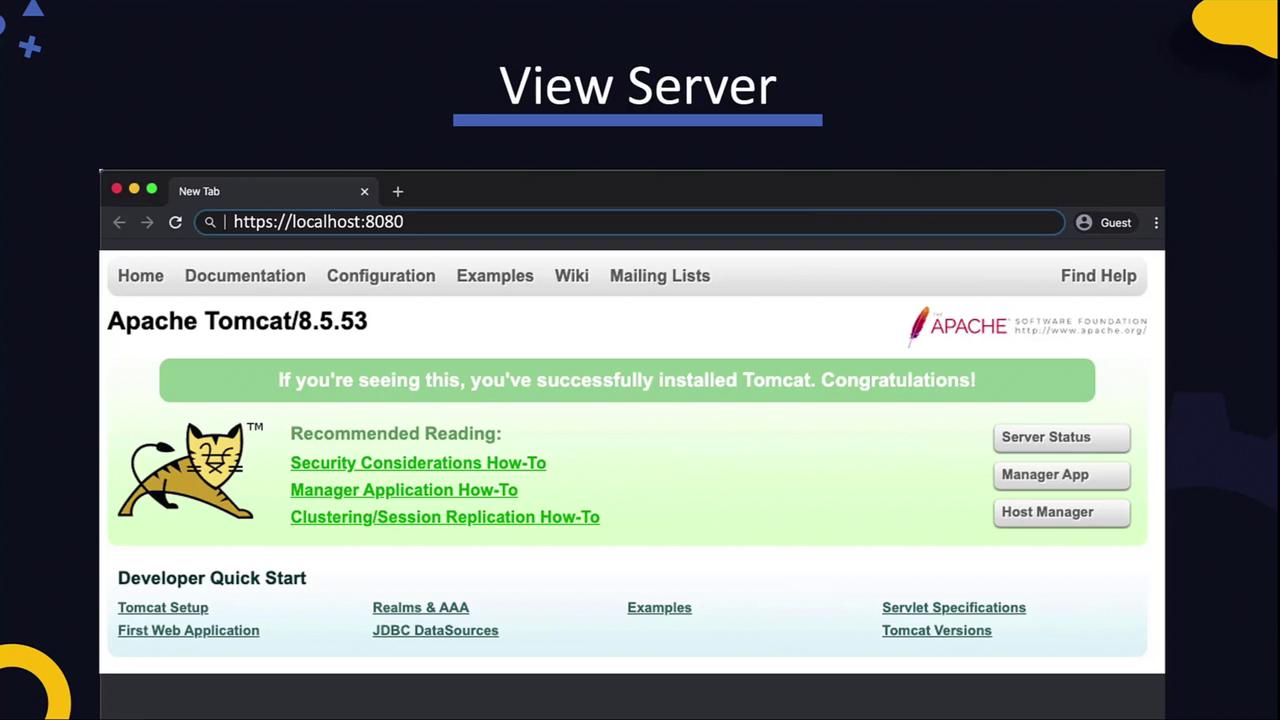Open the Tomcat Setup link
Viewport: 1280px width, 720px height.
(163, 608)
